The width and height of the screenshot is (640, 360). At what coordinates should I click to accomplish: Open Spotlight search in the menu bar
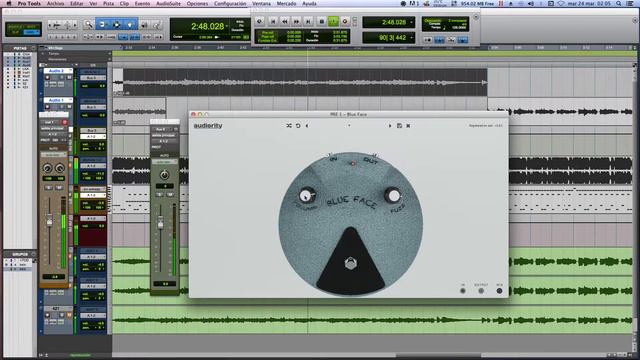point(619,3)
